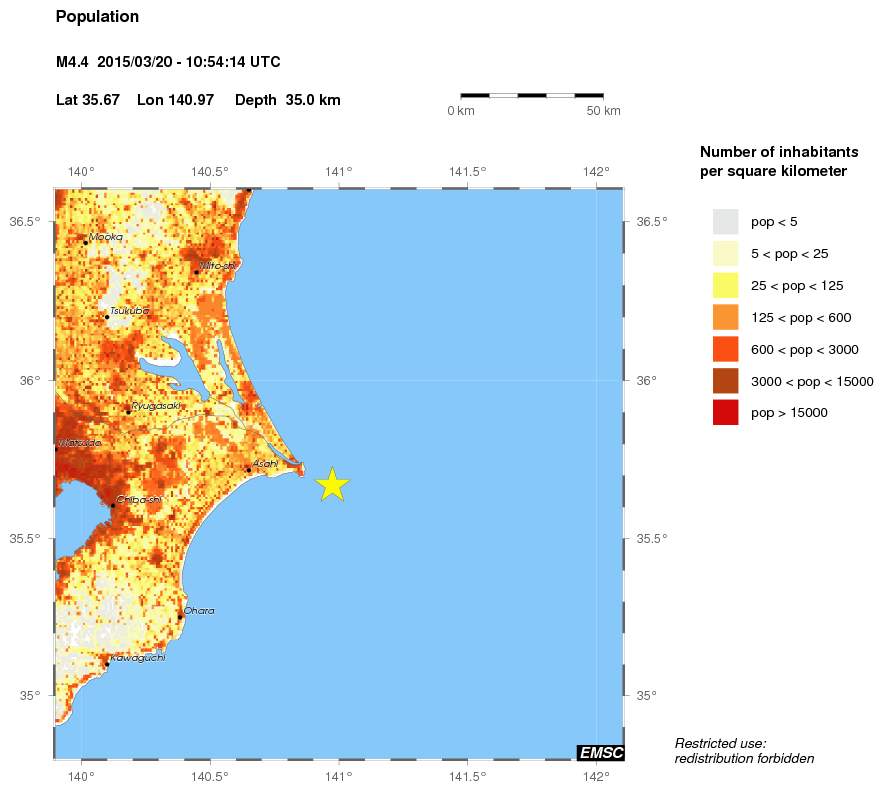884x791 pixels.
Task: Select the Asahi city marker dot
Action: [249, 469]
